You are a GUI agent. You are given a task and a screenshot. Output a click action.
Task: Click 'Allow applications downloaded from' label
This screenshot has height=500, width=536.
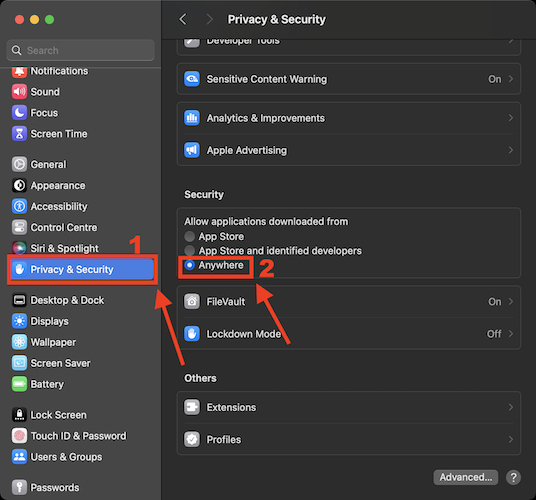pyautogui.click(x=266, y=221)
